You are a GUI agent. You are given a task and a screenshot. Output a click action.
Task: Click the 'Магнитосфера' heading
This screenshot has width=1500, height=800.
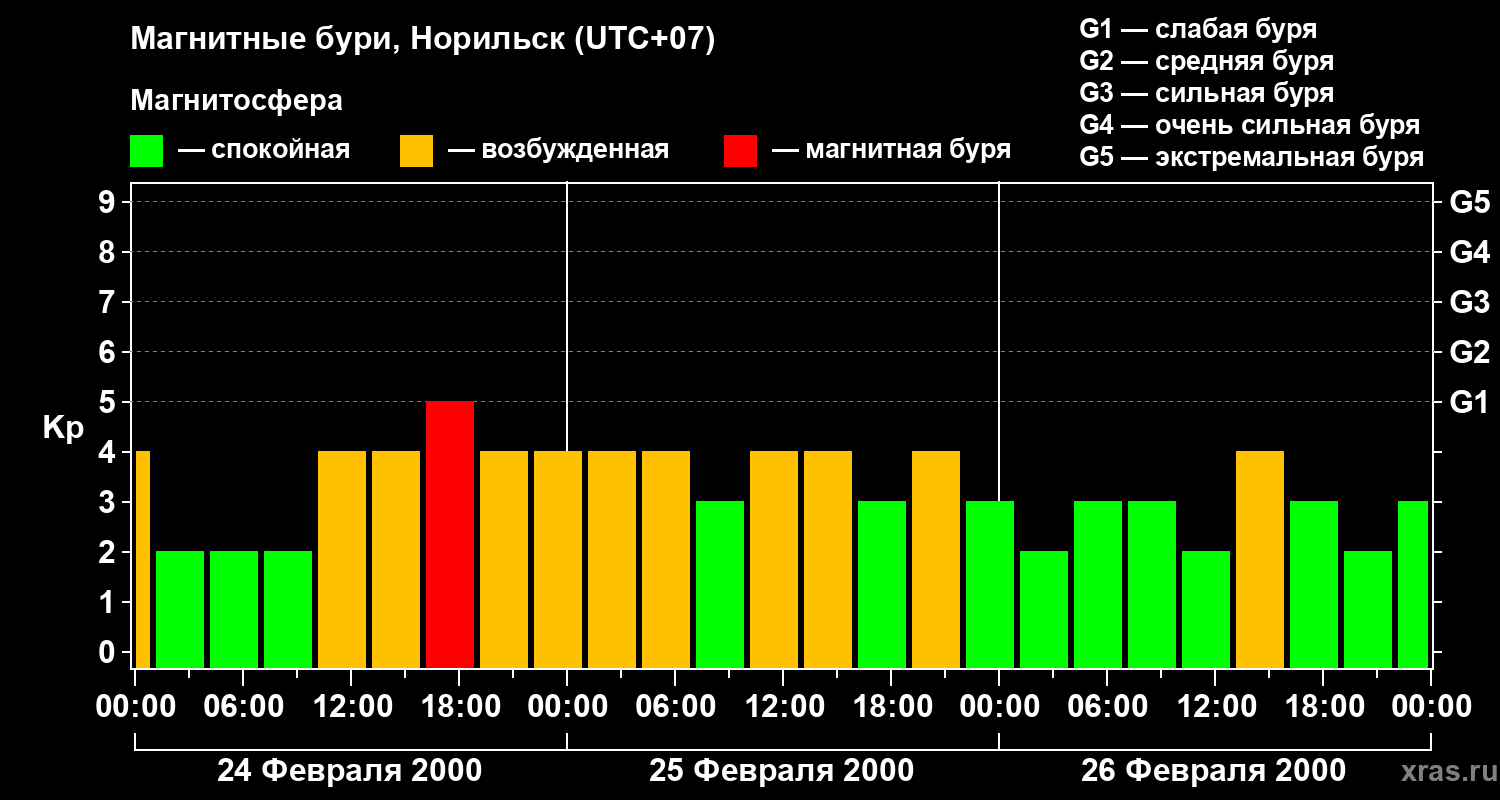pos(236,101)
